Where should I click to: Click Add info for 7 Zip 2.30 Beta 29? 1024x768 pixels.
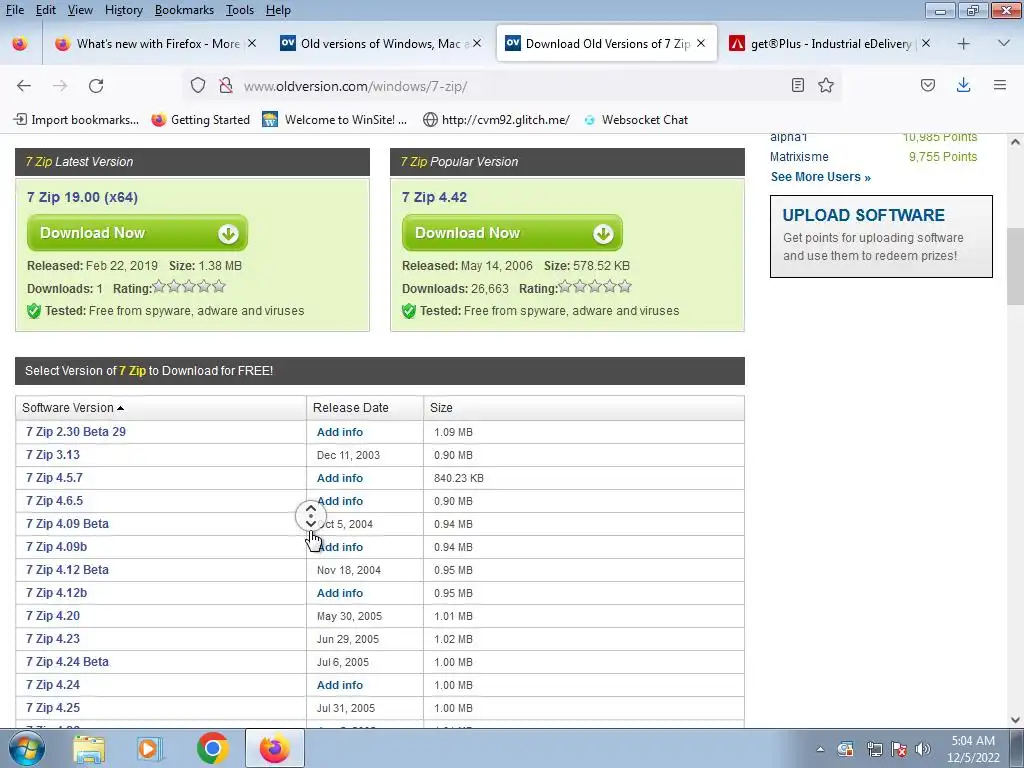click(x=340, y=432)
